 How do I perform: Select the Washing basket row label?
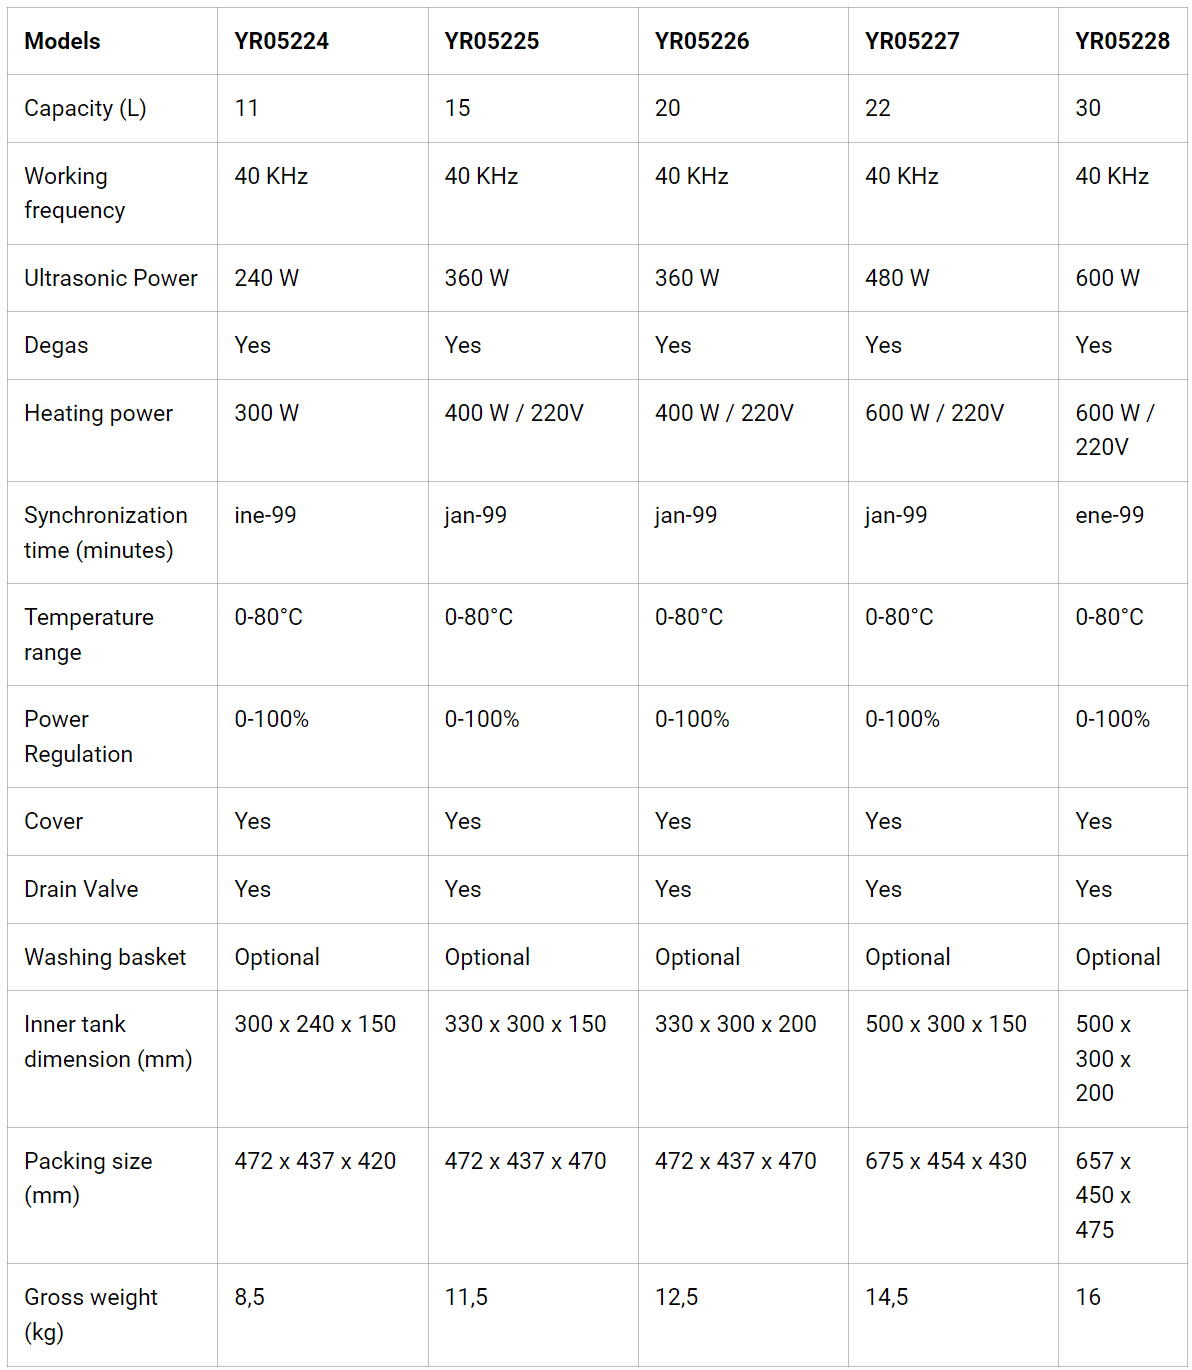[x=105, y=957]
